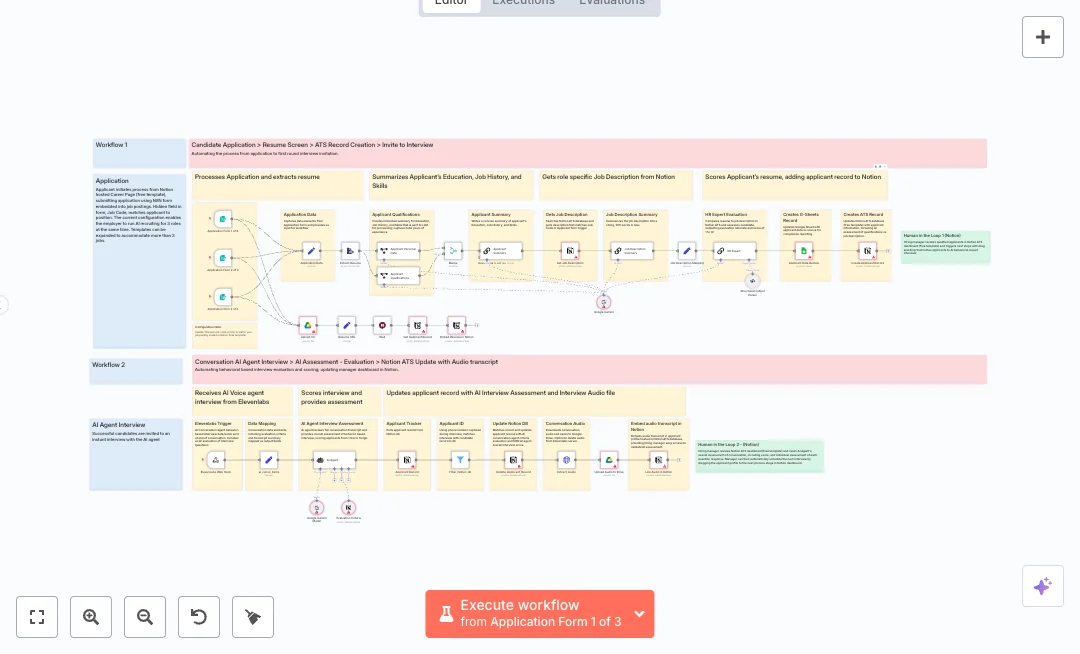Viewport: 1080px width, 654px height.
Task: Click the add node plus button
Action: 1042,37
